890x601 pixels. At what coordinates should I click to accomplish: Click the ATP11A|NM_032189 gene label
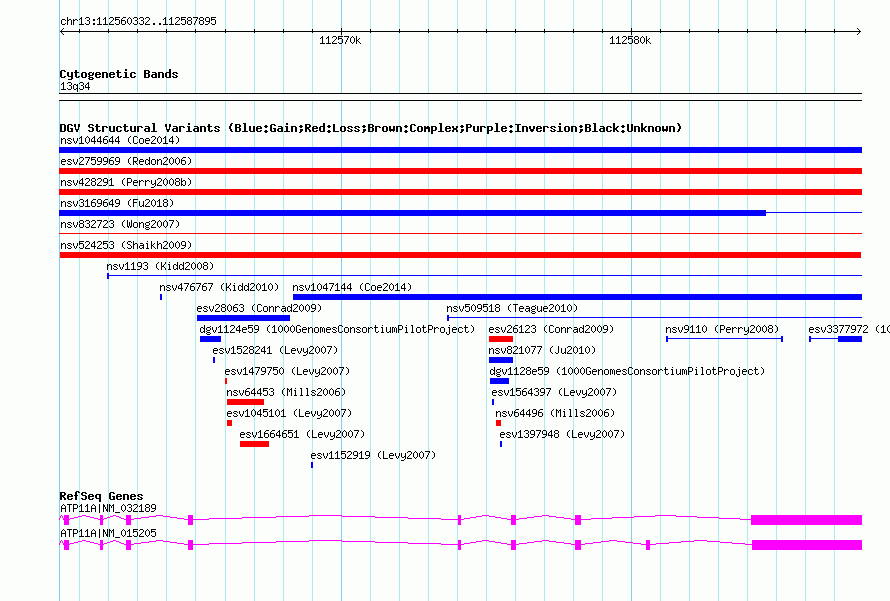click(108, 508)
